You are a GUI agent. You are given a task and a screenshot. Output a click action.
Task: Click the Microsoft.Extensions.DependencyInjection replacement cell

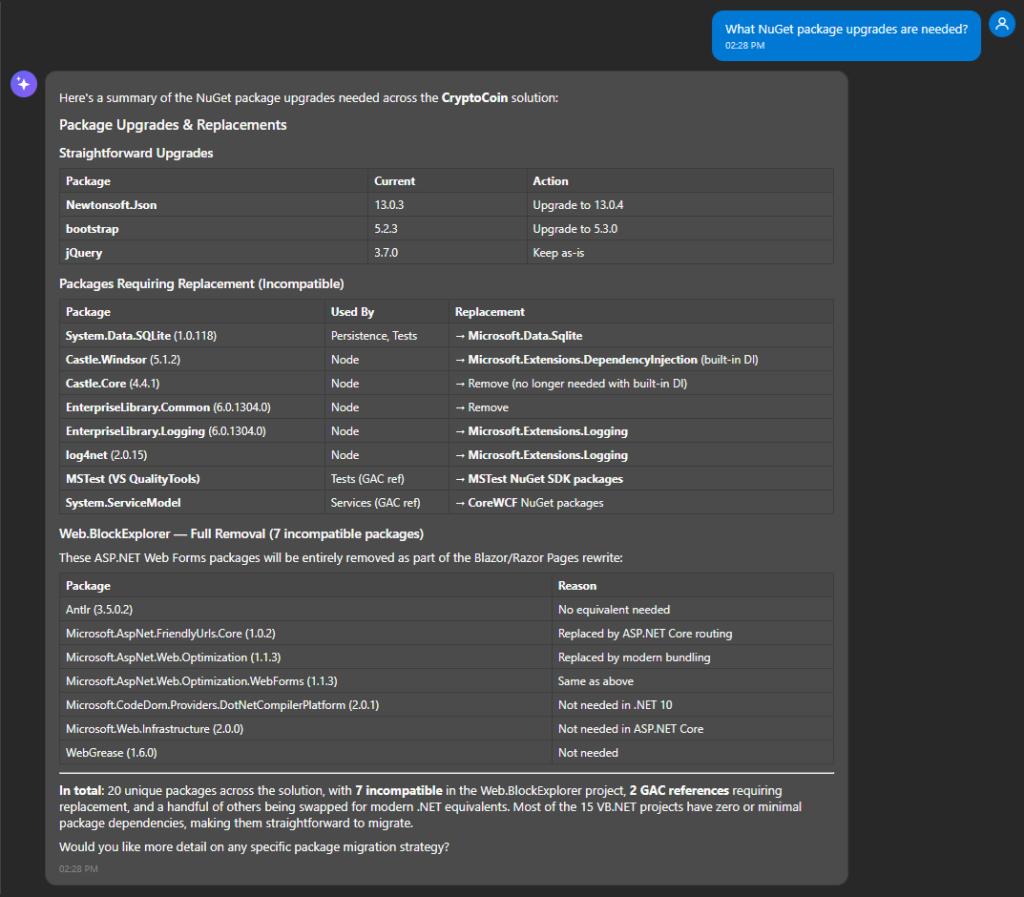641,360
